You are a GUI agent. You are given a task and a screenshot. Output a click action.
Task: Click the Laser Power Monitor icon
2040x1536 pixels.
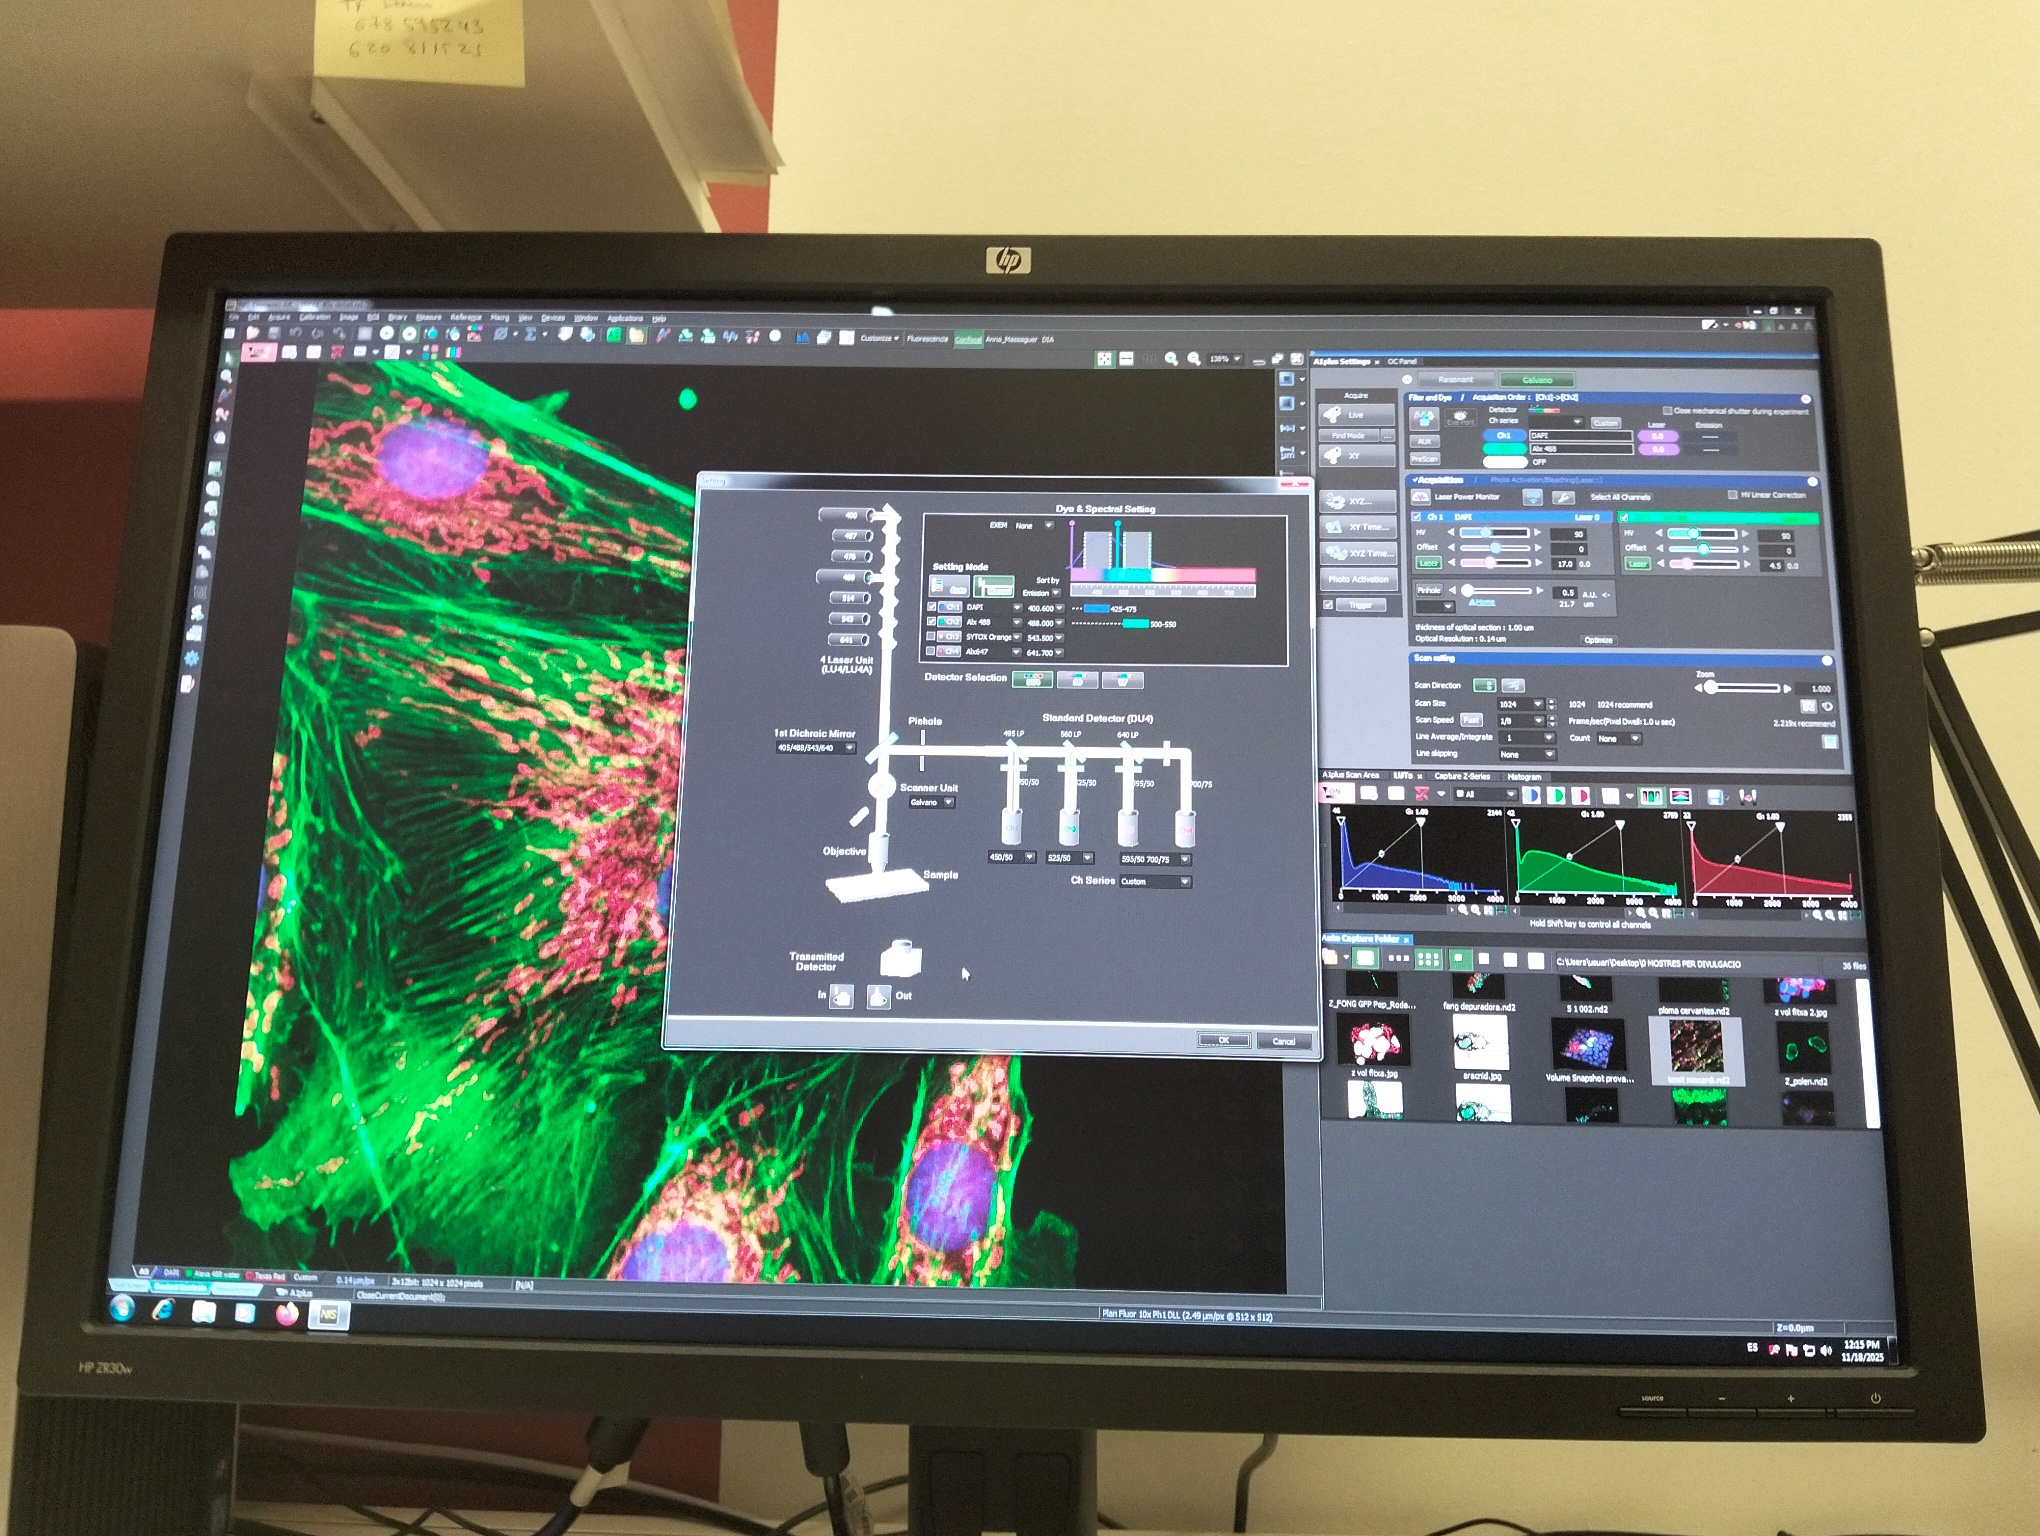click(1421, 497)
